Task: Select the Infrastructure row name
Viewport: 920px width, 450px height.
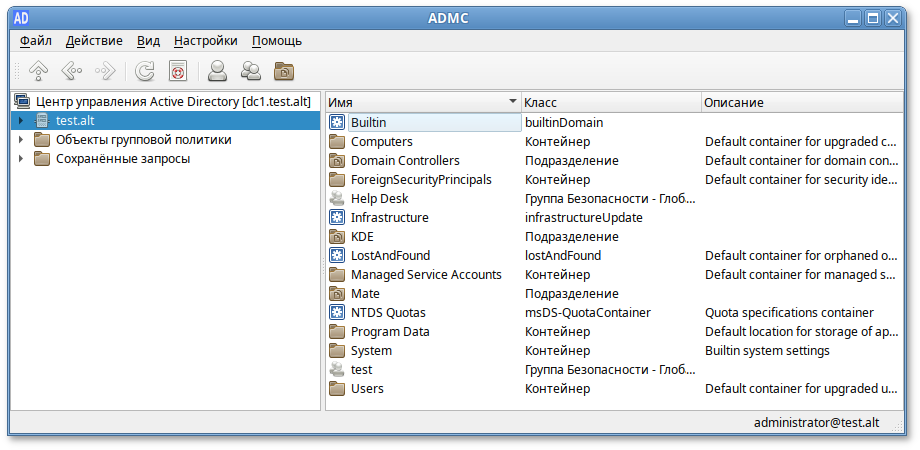Action: [390, 217]
